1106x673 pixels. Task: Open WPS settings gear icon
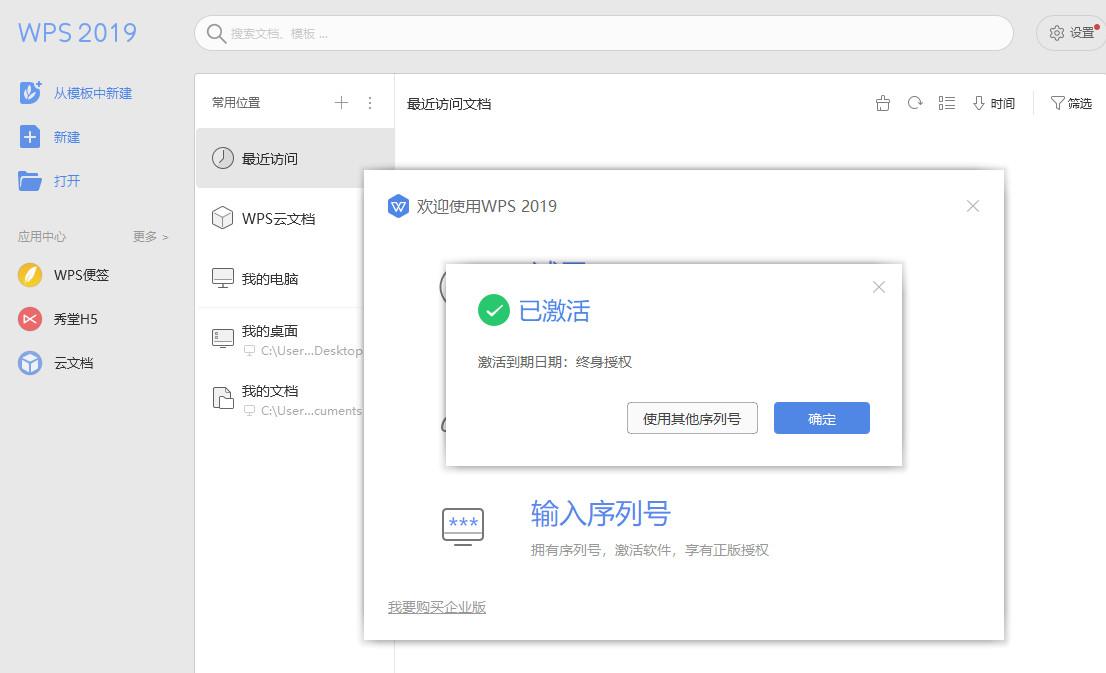click(1057, 33)
